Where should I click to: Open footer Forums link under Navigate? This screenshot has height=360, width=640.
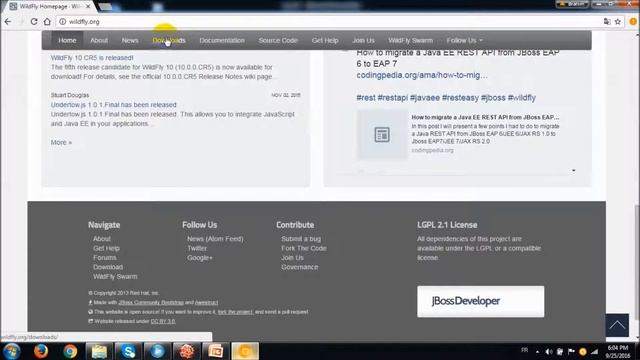(104, 258)
